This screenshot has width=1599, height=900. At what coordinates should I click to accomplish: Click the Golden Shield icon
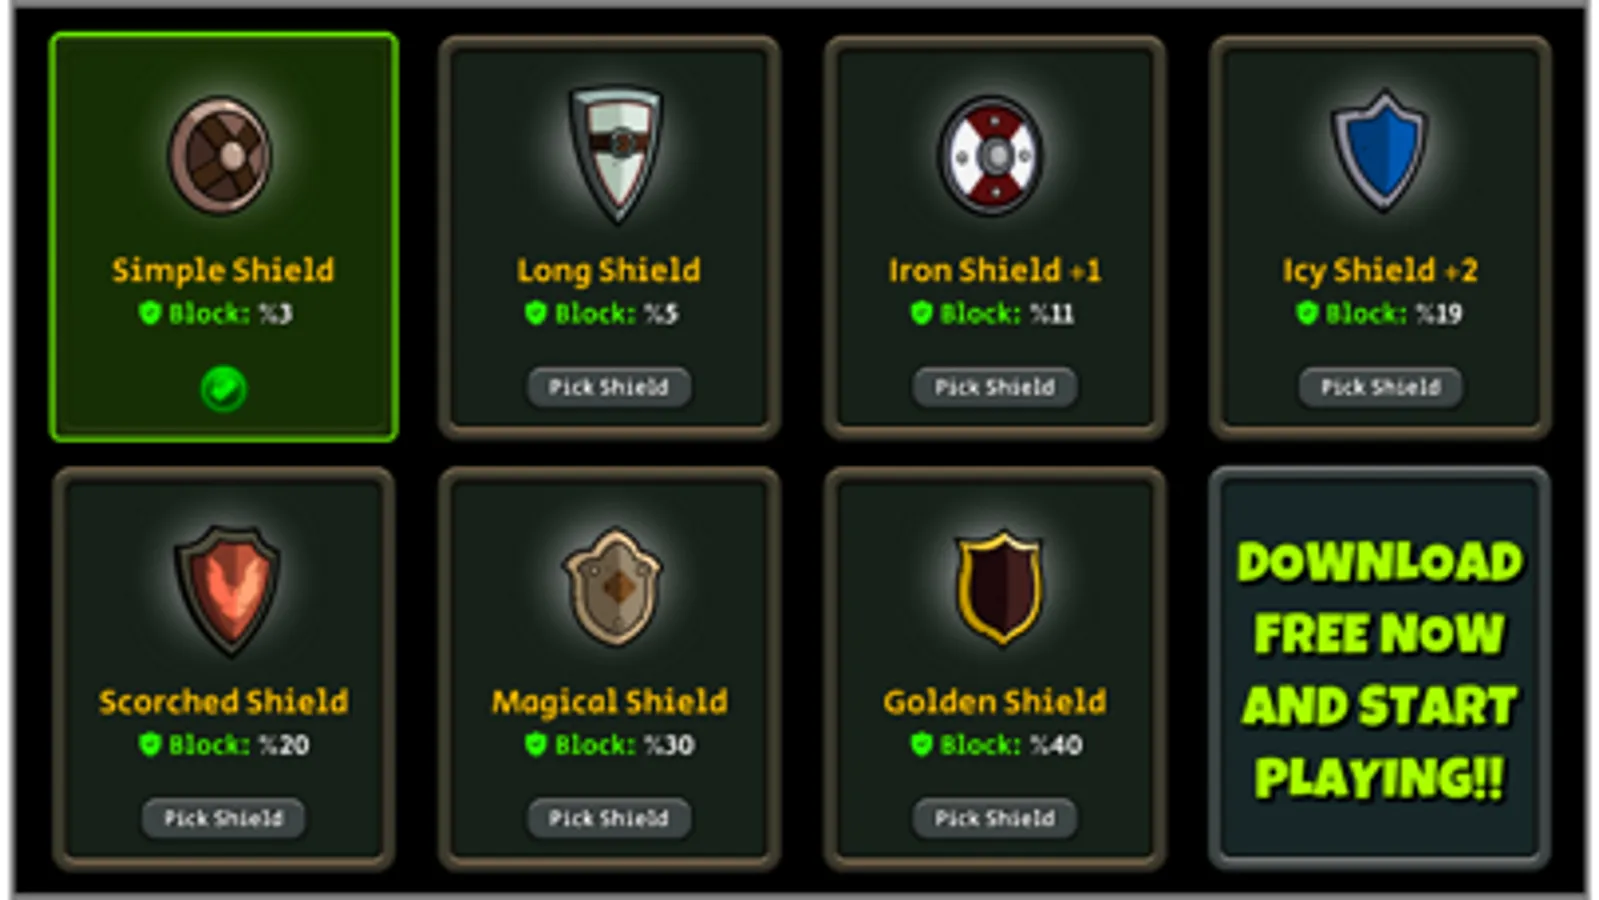point(1000,586)
